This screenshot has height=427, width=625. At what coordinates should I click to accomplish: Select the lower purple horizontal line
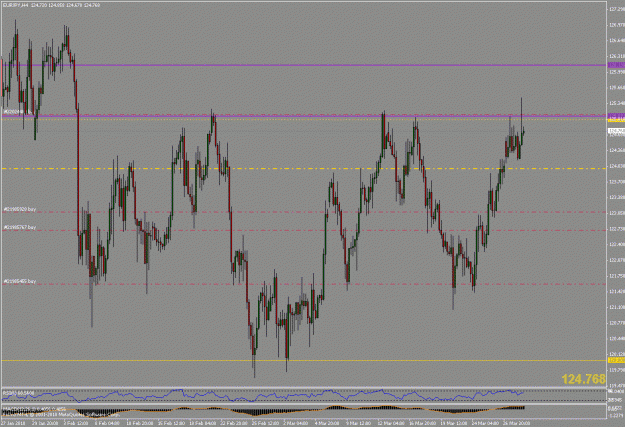coord(304,116)
